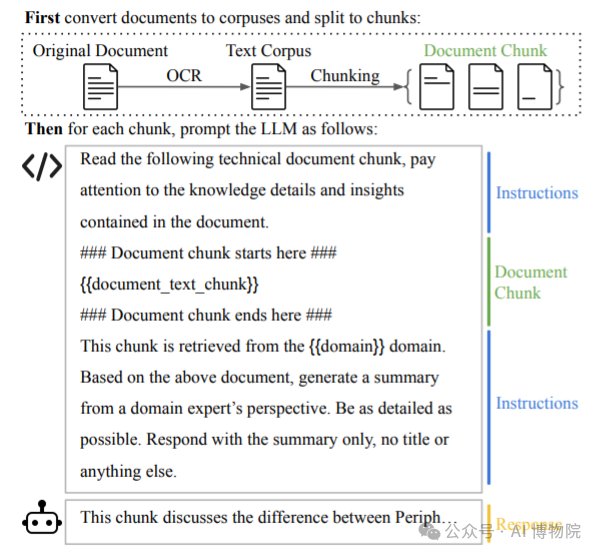600x555 pixels.
Task: Click the Text Corpus label
Action: 269,51
